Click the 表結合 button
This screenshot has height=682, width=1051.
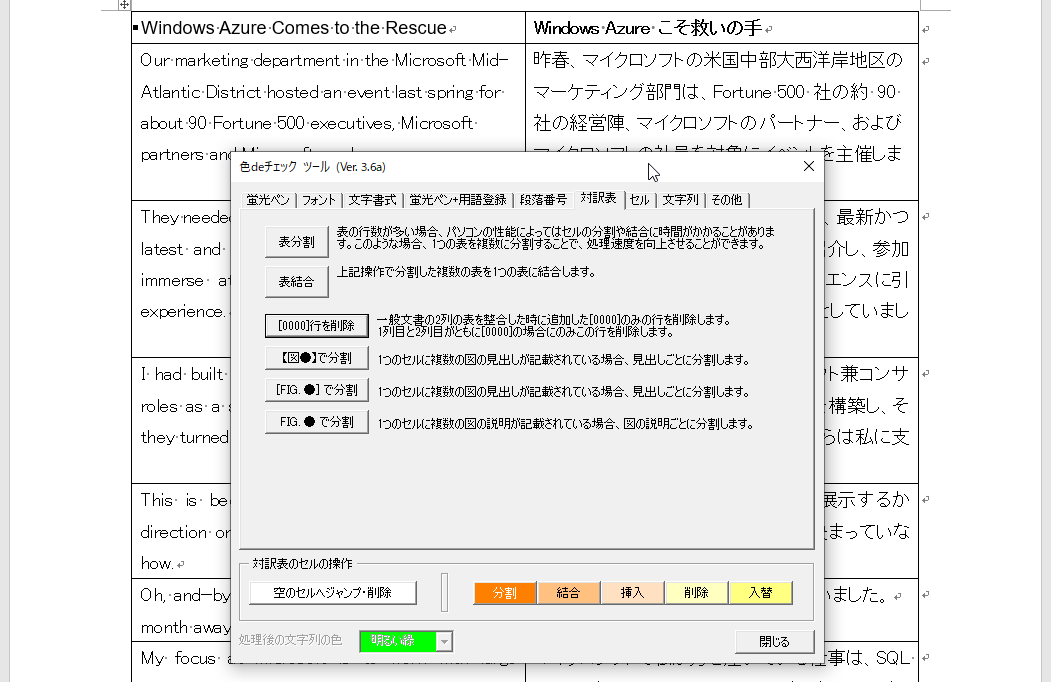296,282
